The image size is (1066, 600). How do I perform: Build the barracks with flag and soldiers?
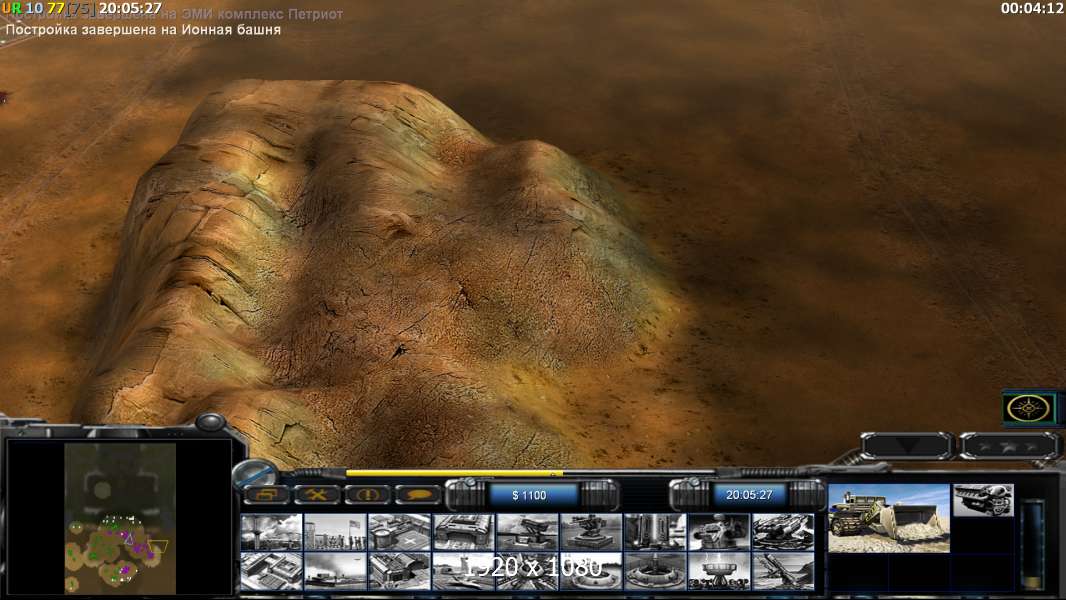335,531
